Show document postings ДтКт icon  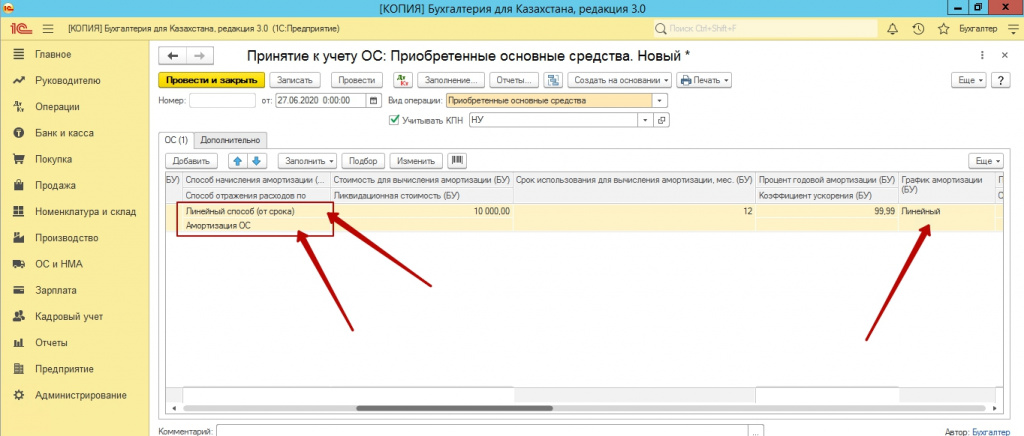pos(402,80)
